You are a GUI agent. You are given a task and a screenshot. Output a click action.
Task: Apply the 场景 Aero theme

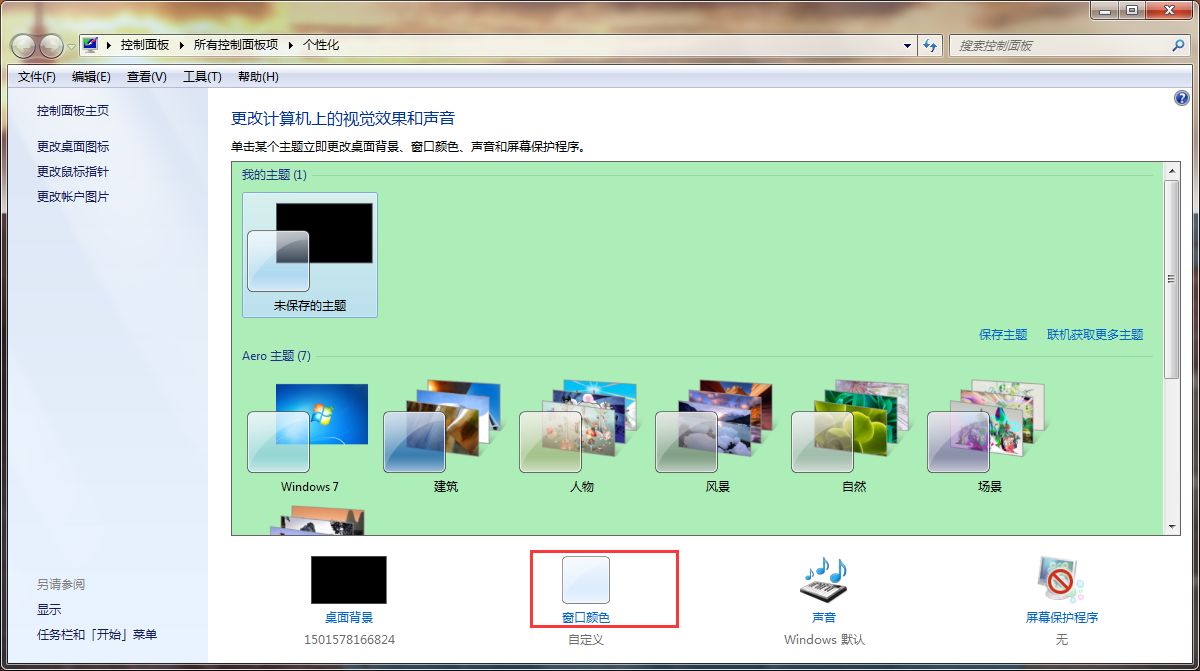pyautogui.click(x=990, y=437)
